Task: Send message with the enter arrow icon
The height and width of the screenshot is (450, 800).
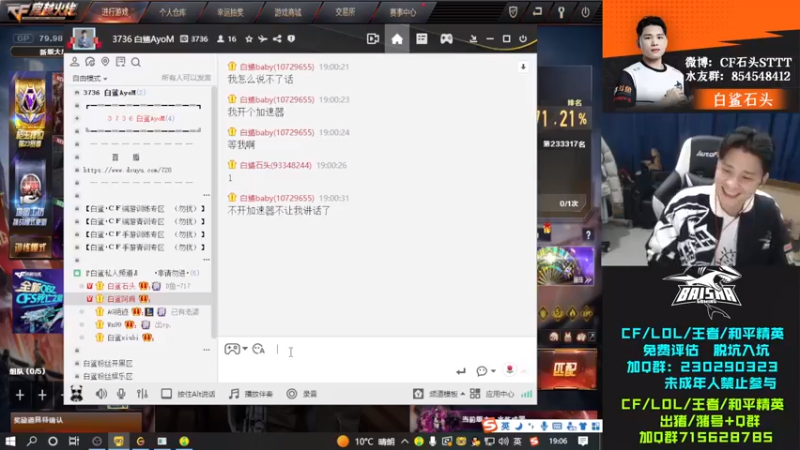Action: [x=461, y=371]
